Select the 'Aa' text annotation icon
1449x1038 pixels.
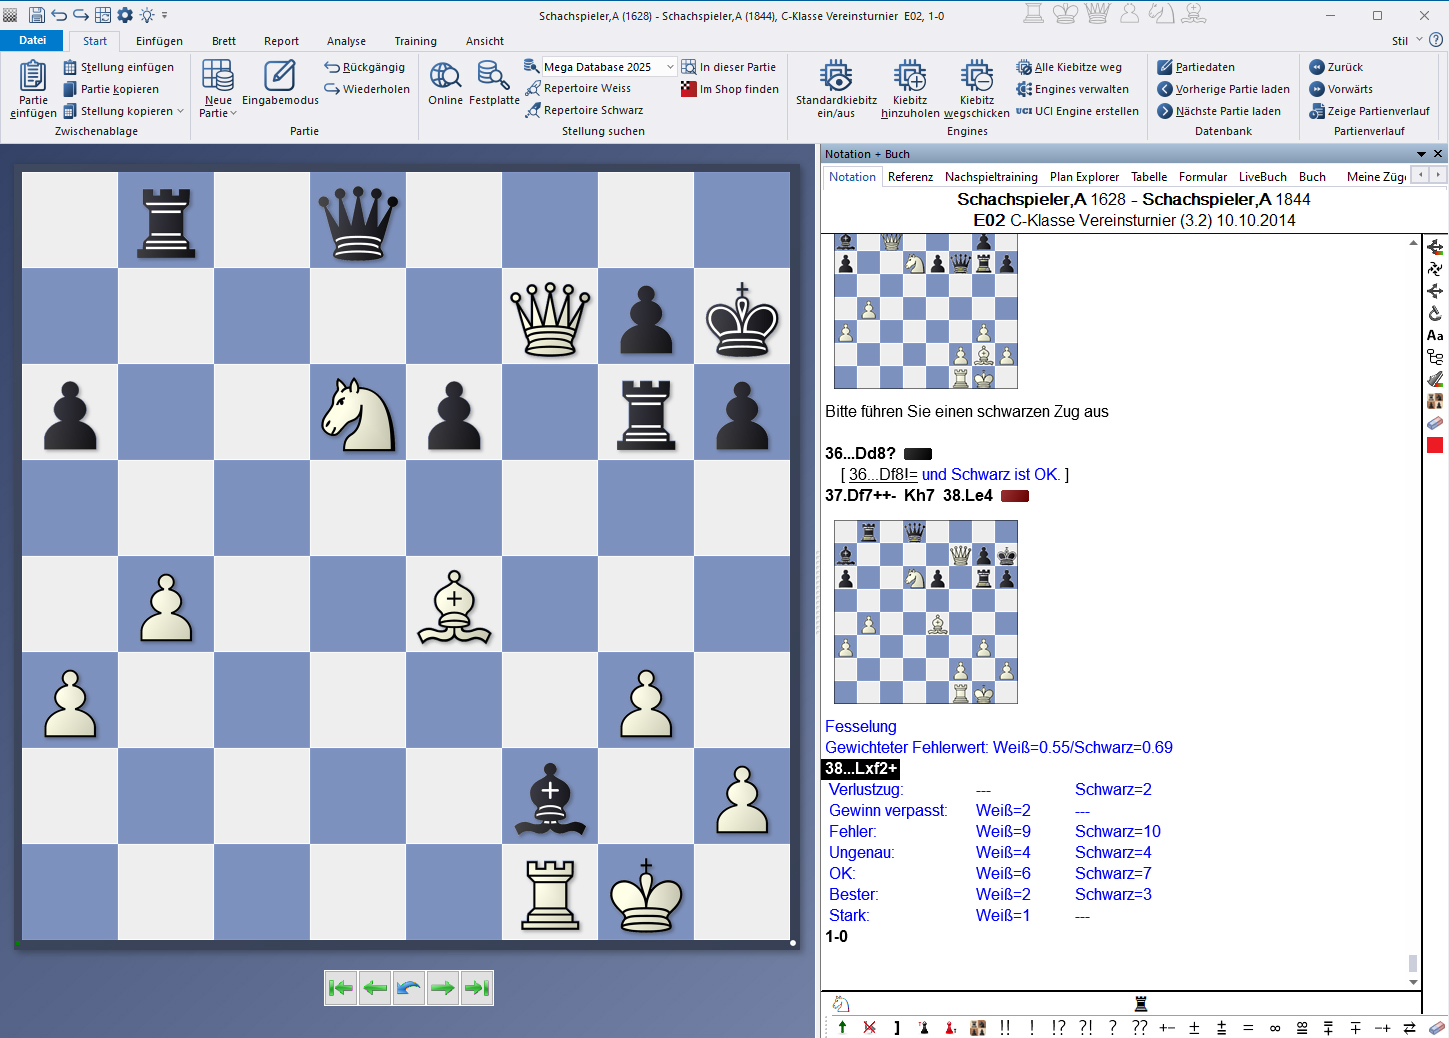click(1436, 335)
